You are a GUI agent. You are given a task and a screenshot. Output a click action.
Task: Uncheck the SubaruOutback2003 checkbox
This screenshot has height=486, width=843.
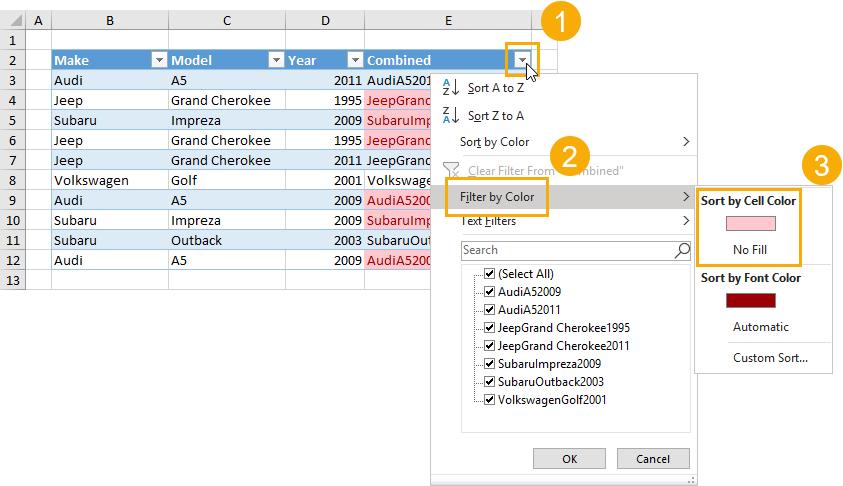[x=489, y=382]
